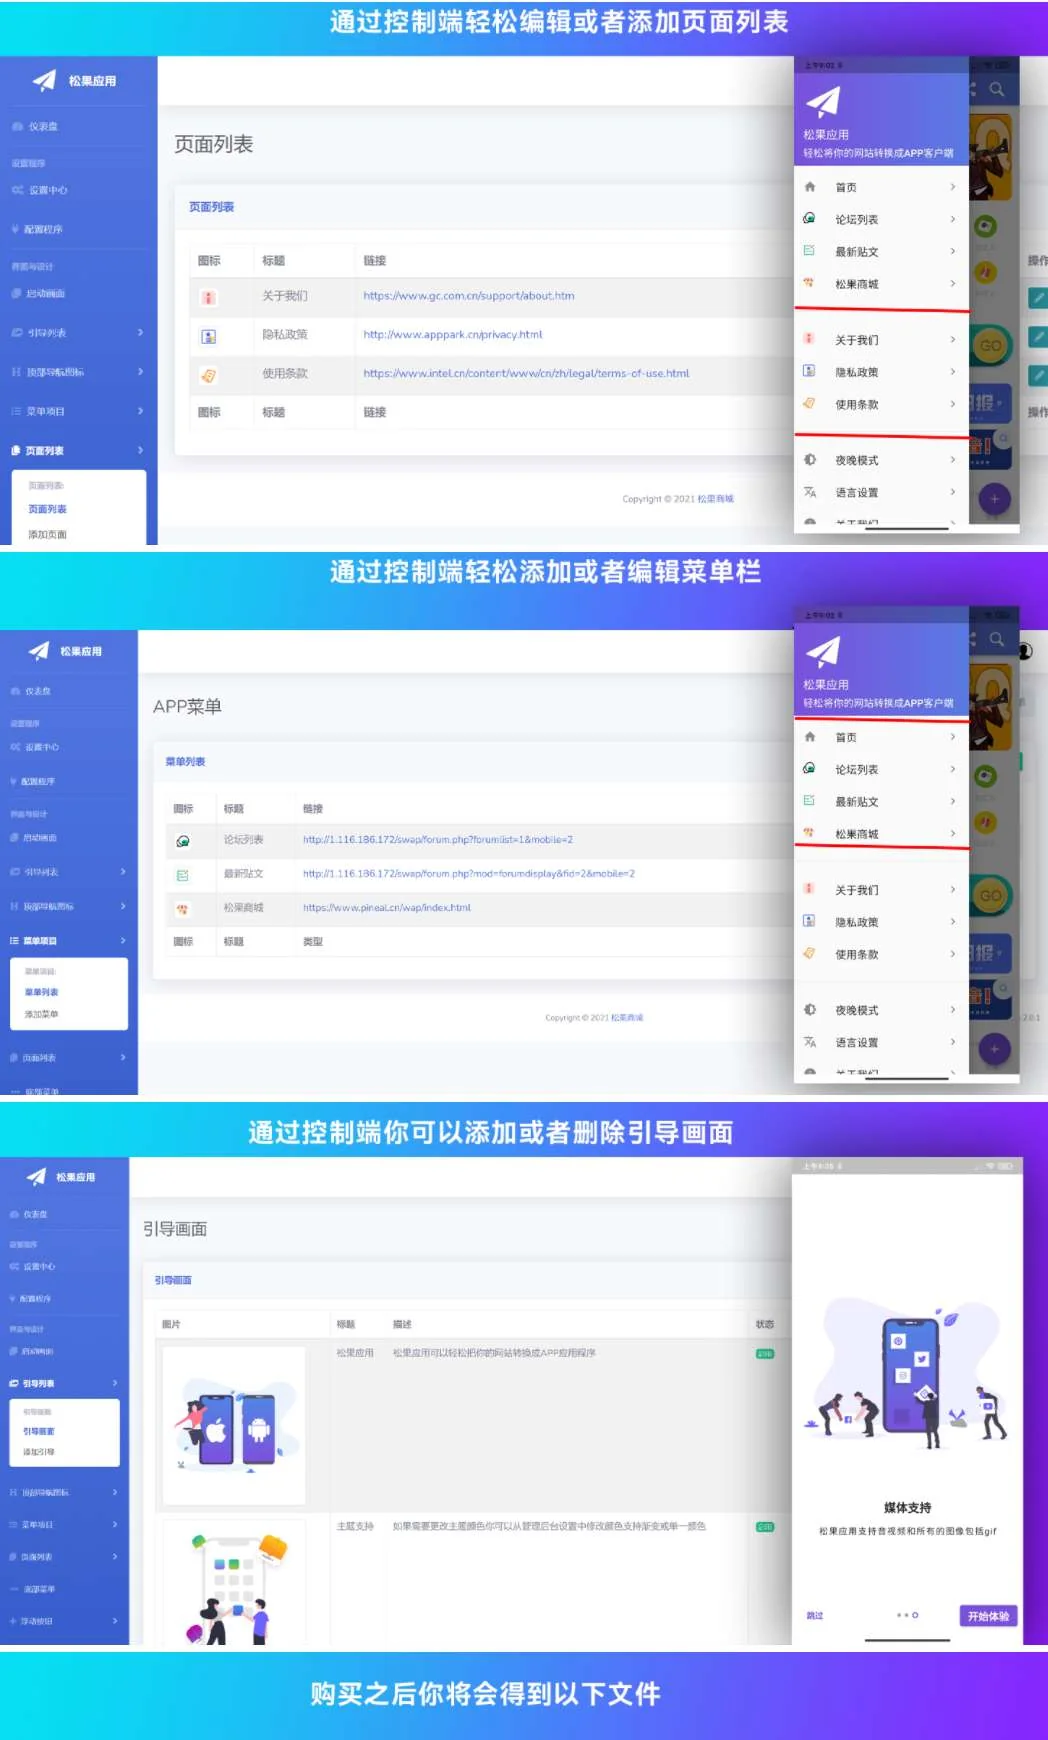Click 隐私政策 row icon in 页面列表 table
The height and width of the screenshot is (1740, 1048).
(x=209, y=337)
